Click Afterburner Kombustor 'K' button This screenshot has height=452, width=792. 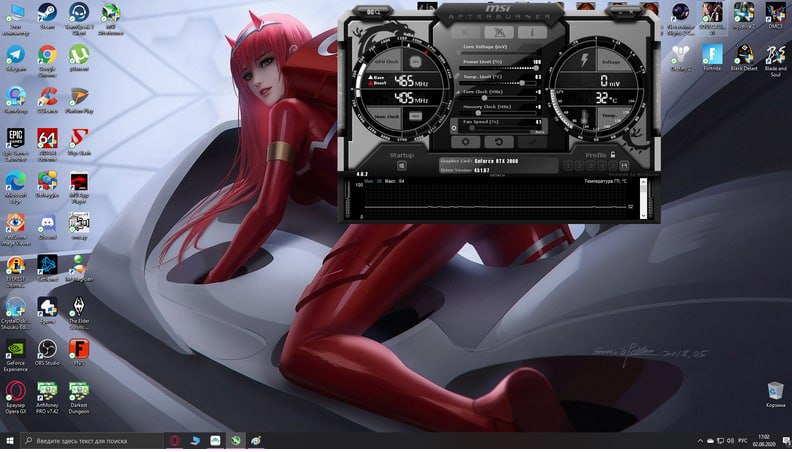point(465,32)
